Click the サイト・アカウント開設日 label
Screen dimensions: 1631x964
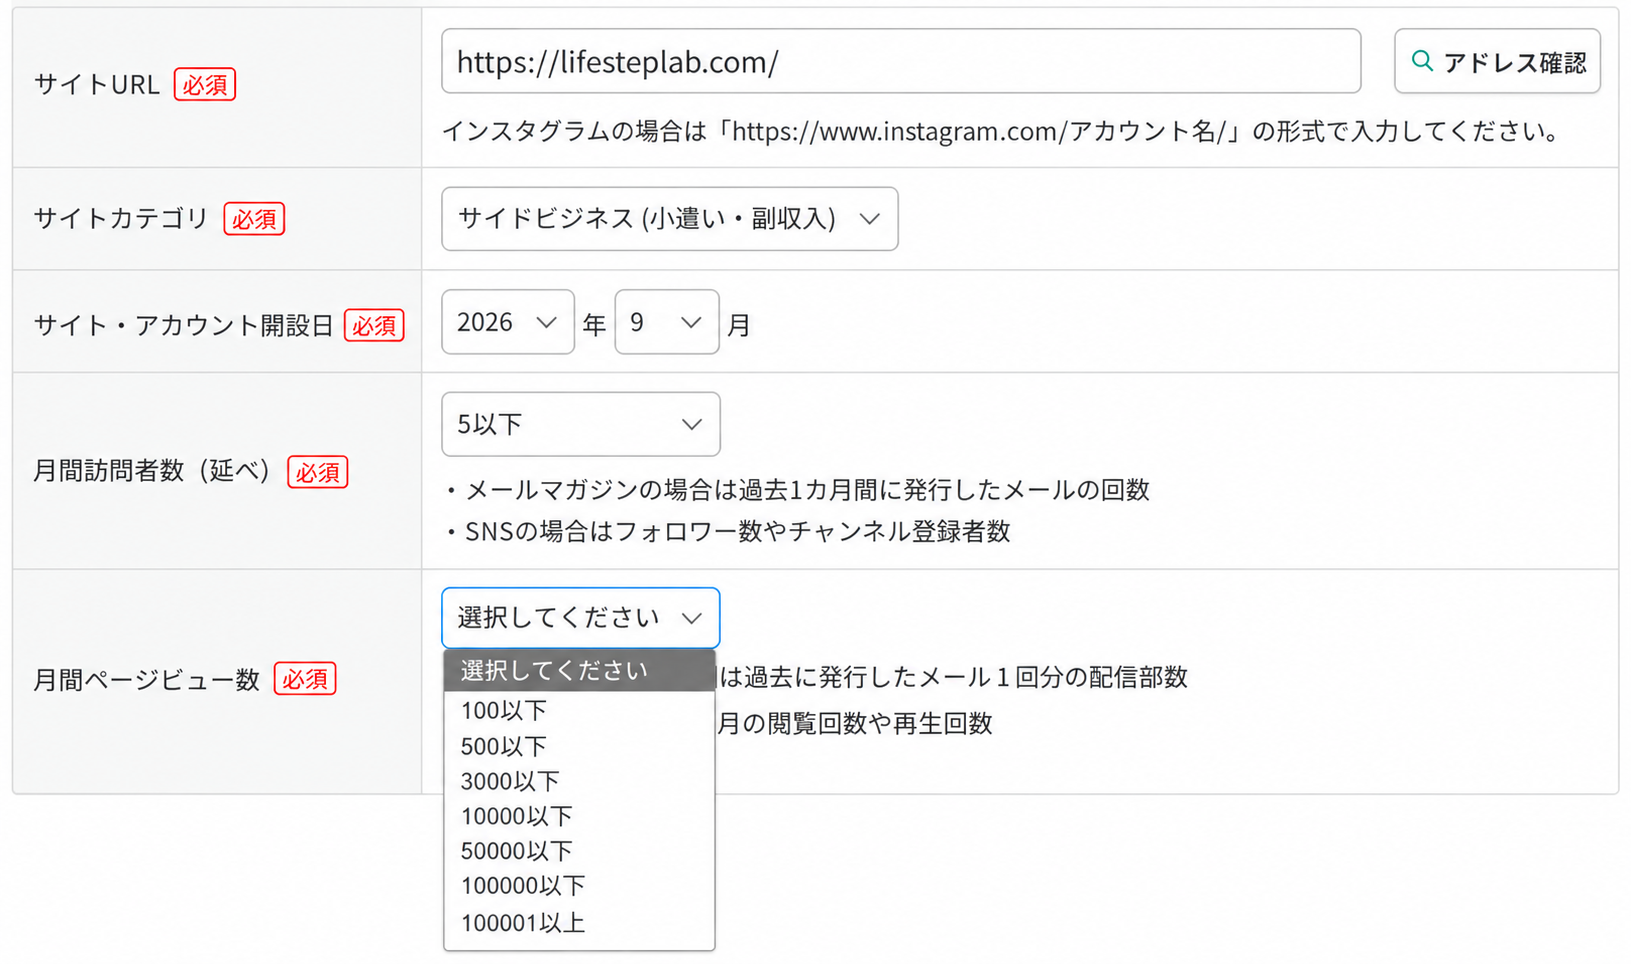tap(183, 325)
